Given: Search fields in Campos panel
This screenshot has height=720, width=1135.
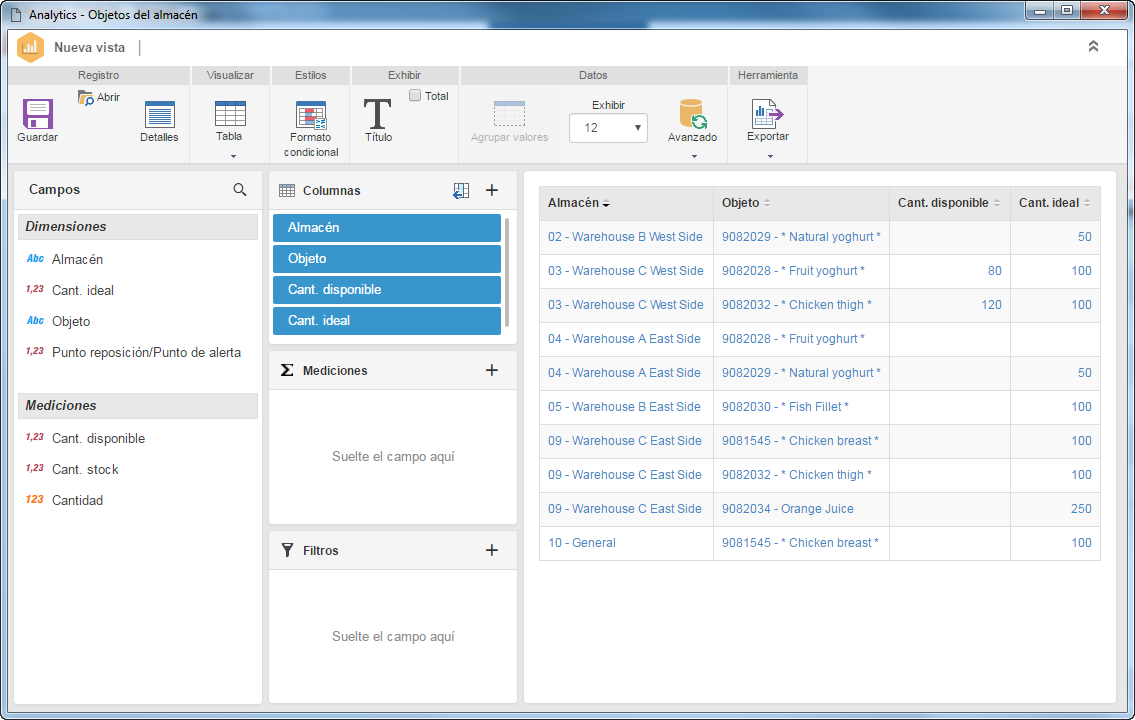Looking at the screenshot, I should pyautogui.click(x=240, y=190).
